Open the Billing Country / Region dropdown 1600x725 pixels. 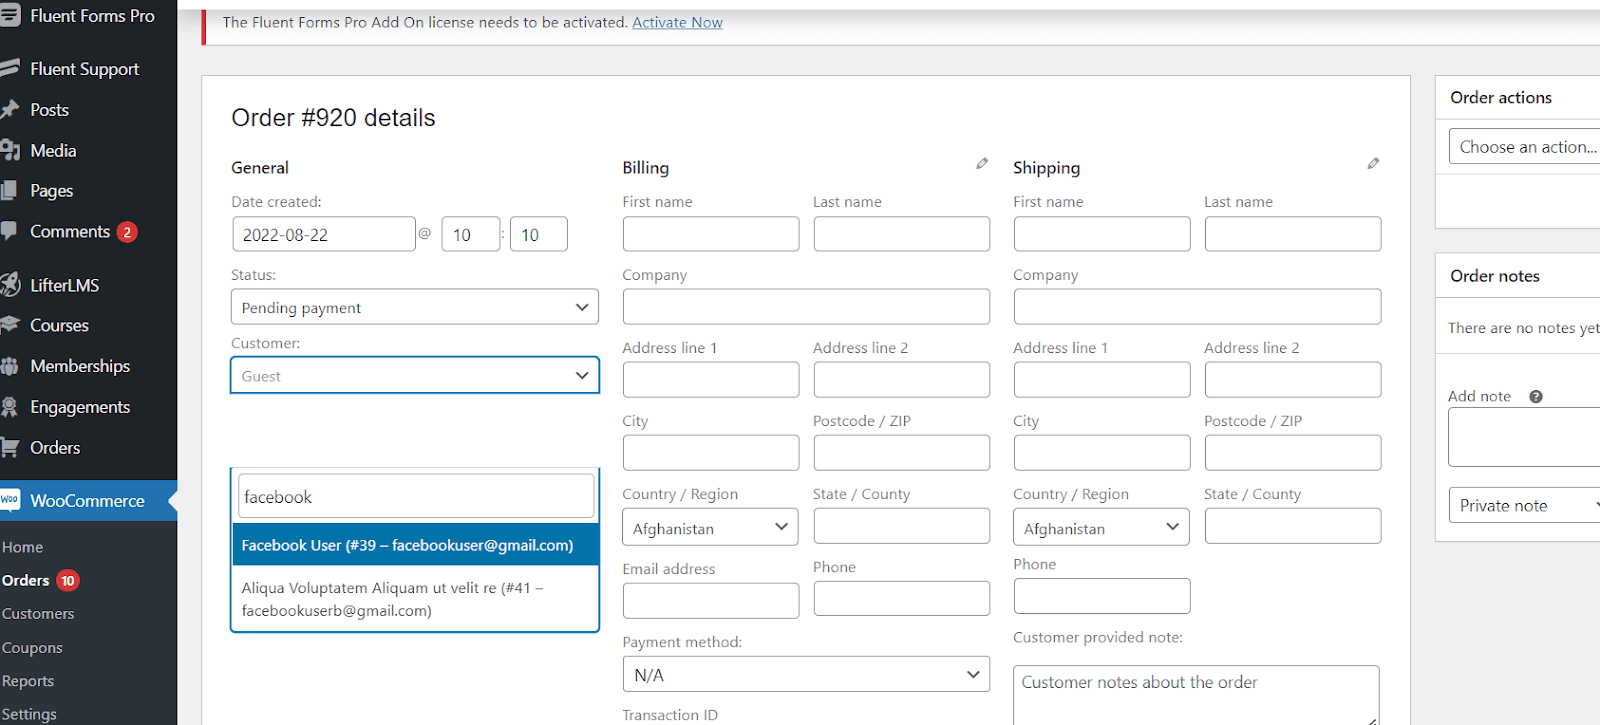point(710,527)
